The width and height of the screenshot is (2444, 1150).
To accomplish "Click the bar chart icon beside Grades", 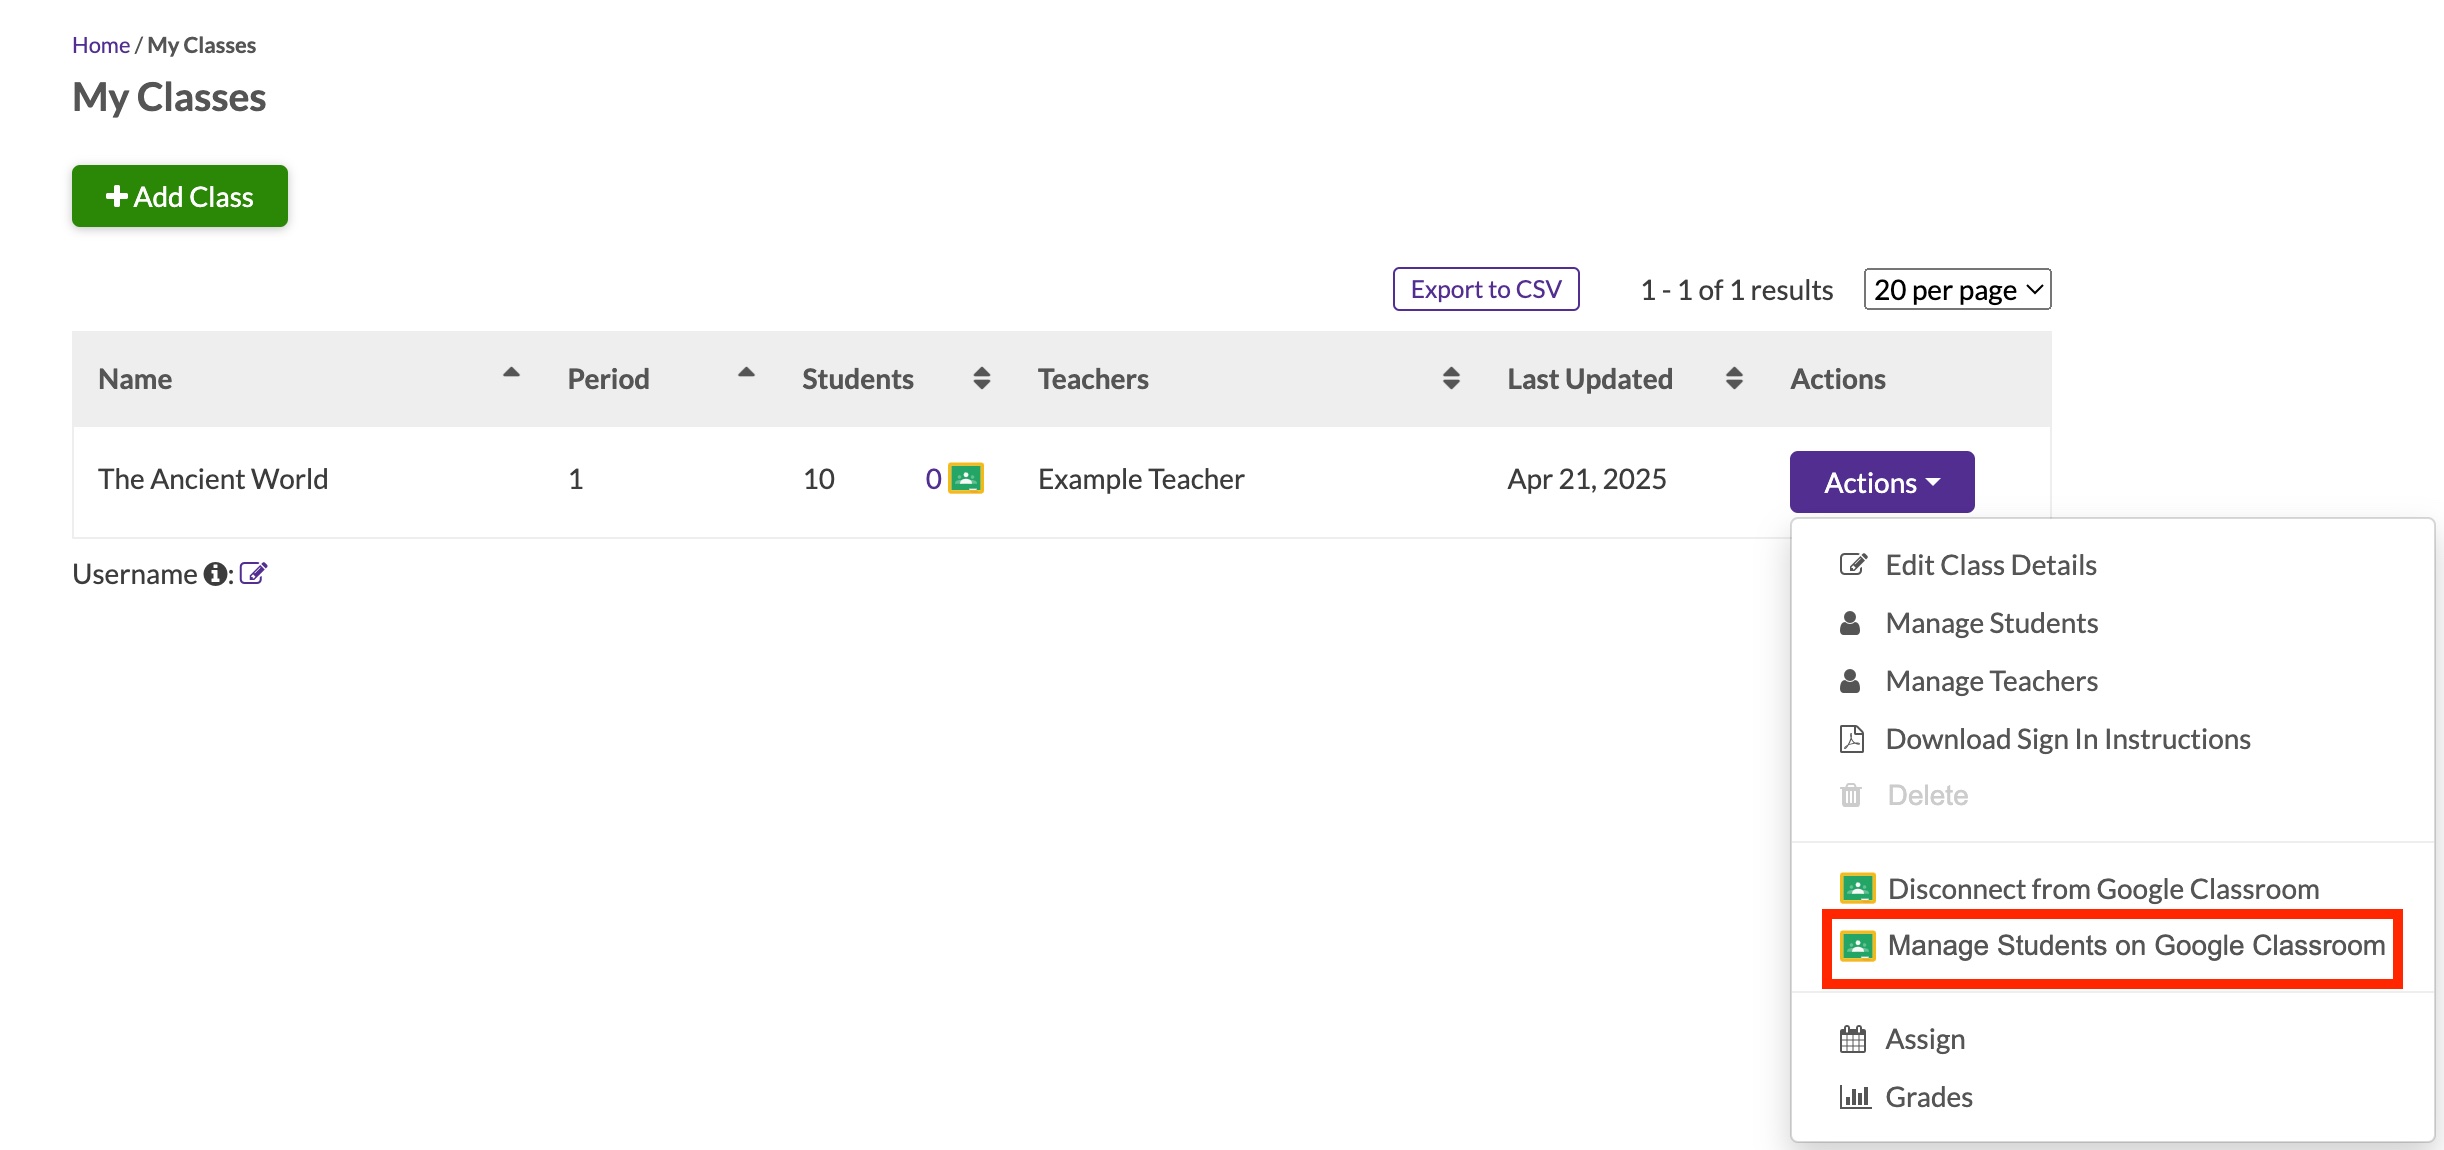I will (1855, 1096).
